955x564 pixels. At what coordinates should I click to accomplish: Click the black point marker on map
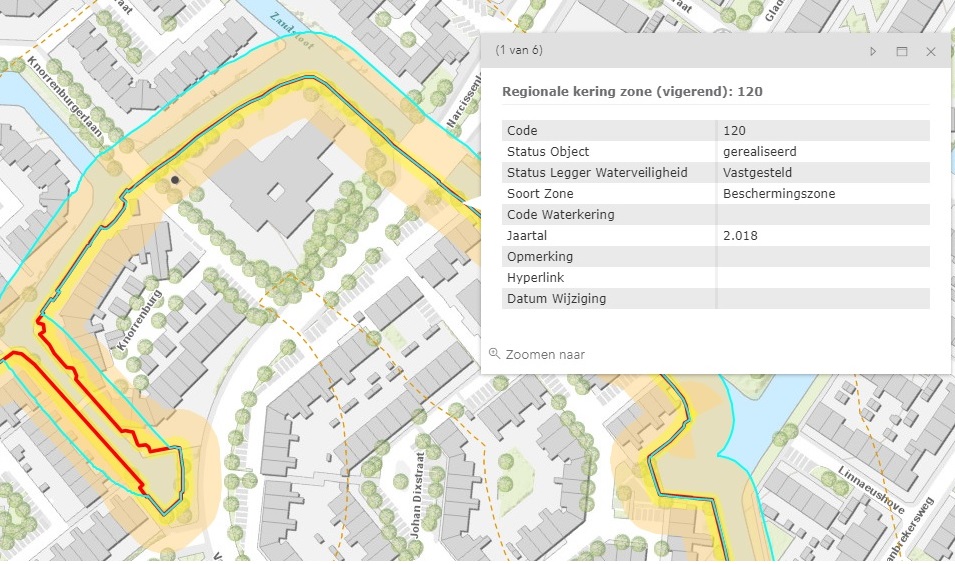coord(175,180)
